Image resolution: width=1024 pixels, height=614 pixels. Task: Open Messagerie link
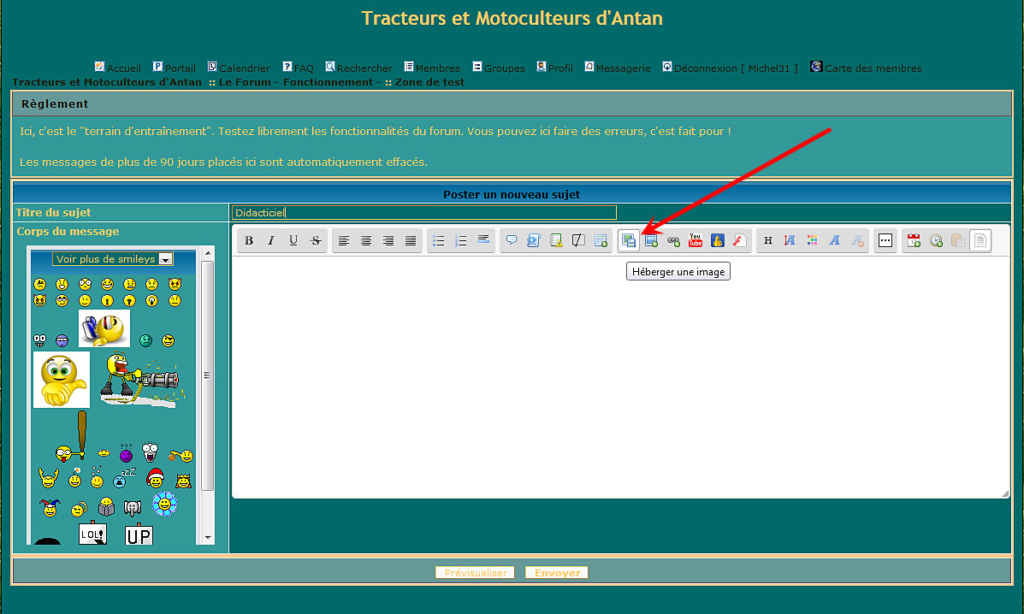[x=617, y=68]
